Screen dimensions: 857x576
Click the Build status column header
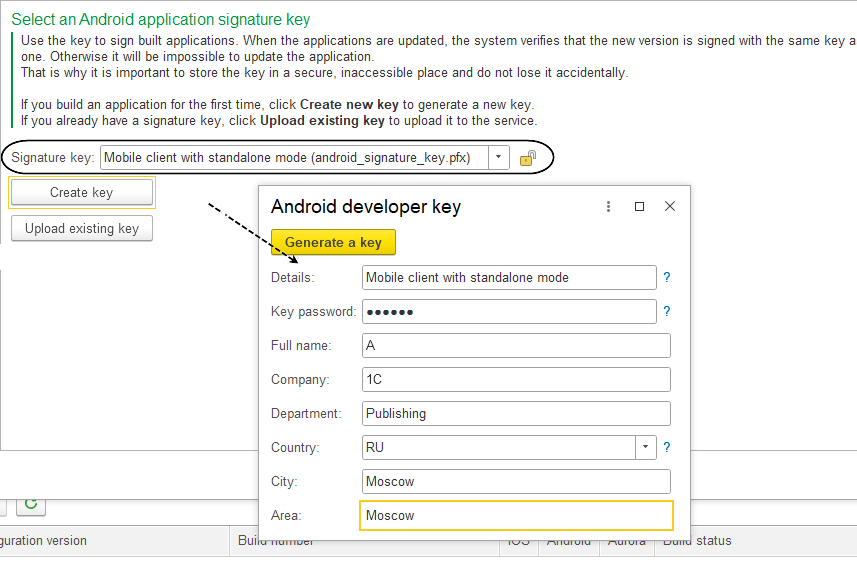click(697, 541)
